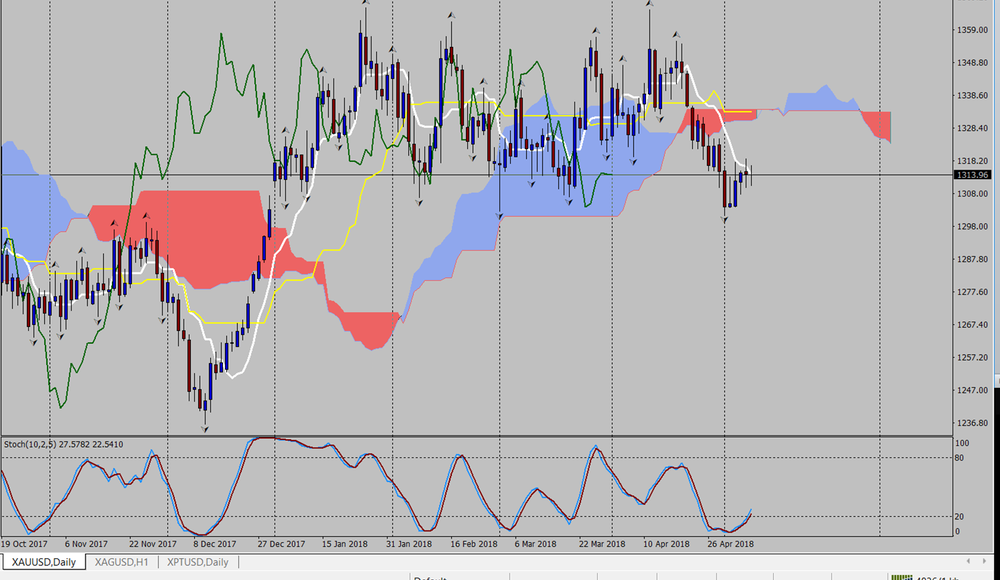This screenshot has width=1000, height=580.
Task: Select the XPTUSD,Daily chart tab
Action: click(x=198, y=562)
